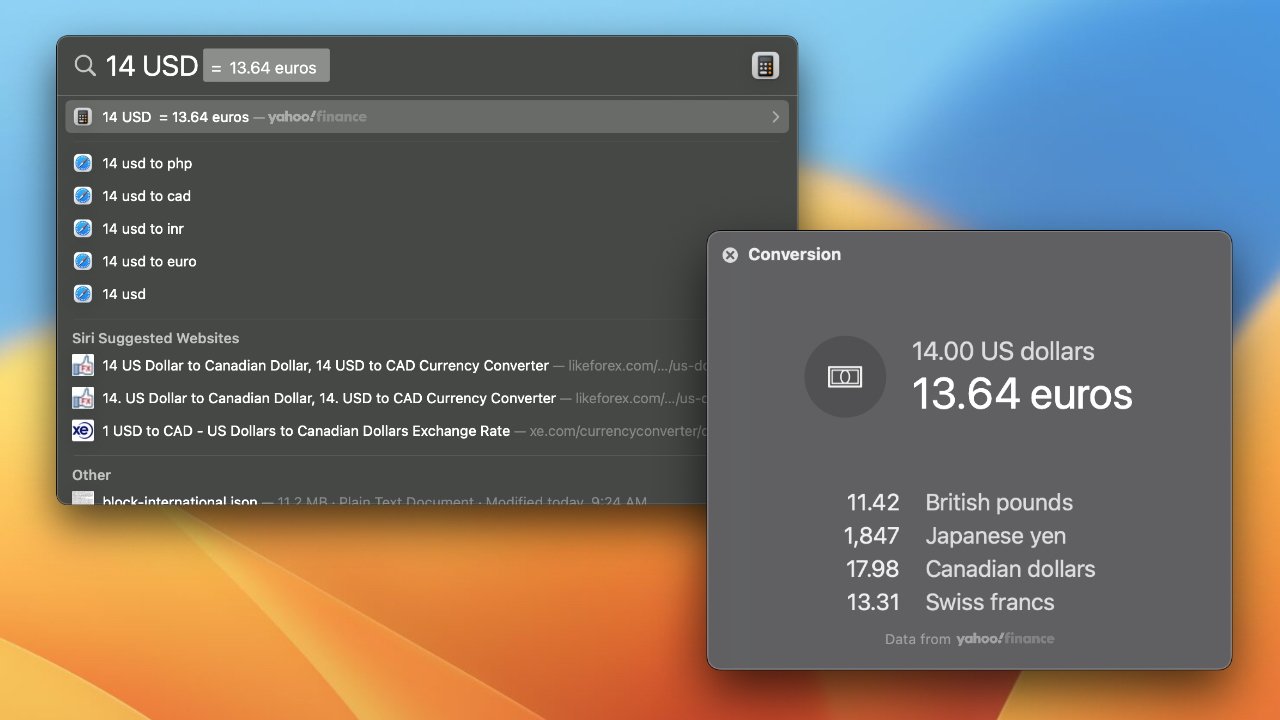Close the Conversion panel

coord(730,255)
